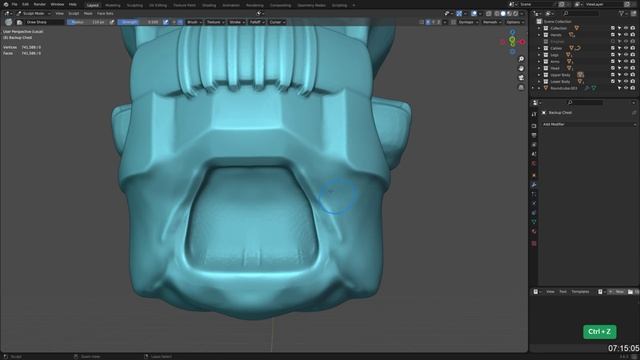Open the Cursor settings dropdown
Viewport: 640px width, 360px height.
(x=277, y=22)
